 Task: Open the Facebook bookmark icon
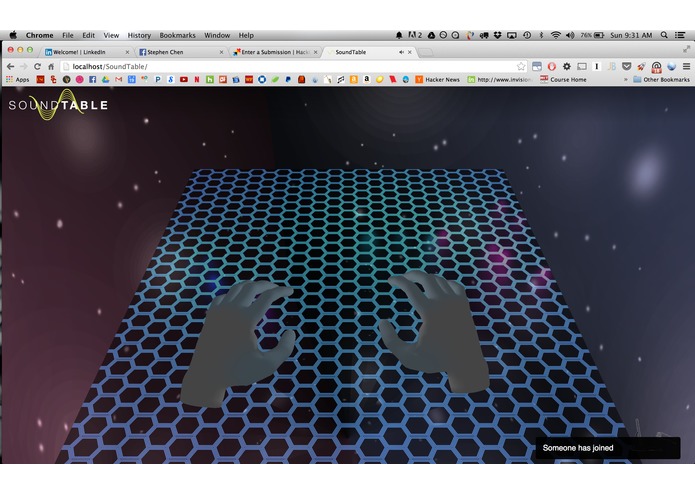pos(92,79)
